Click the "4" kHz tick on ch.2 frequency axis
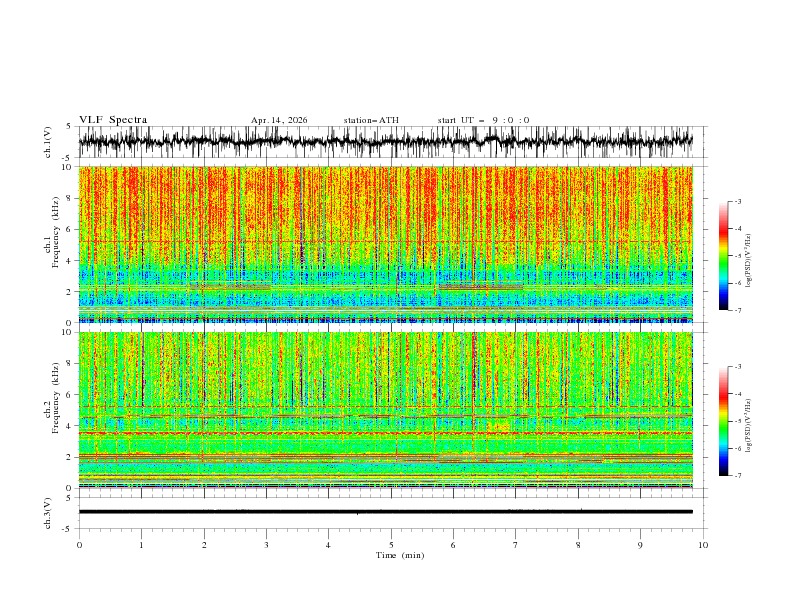The width and height of the screenshot is (792, 612). [70, 426]
